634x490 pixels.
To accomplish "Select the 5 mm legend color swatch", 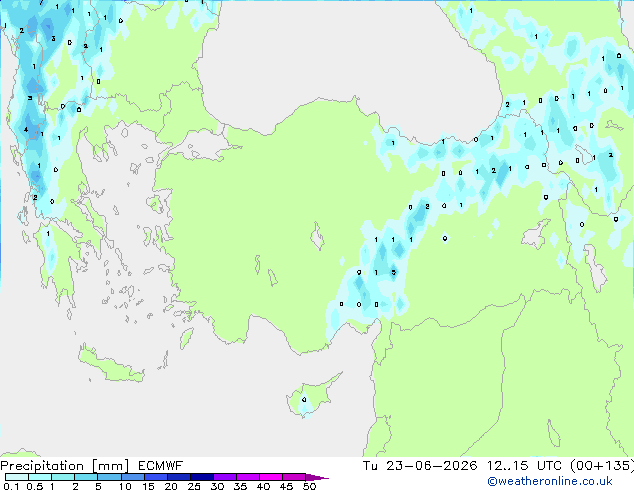I will (x=109, y=477).
